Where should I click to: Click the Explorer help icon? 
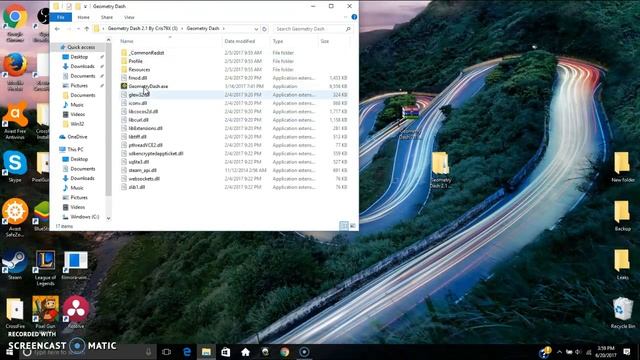[354, 17]
